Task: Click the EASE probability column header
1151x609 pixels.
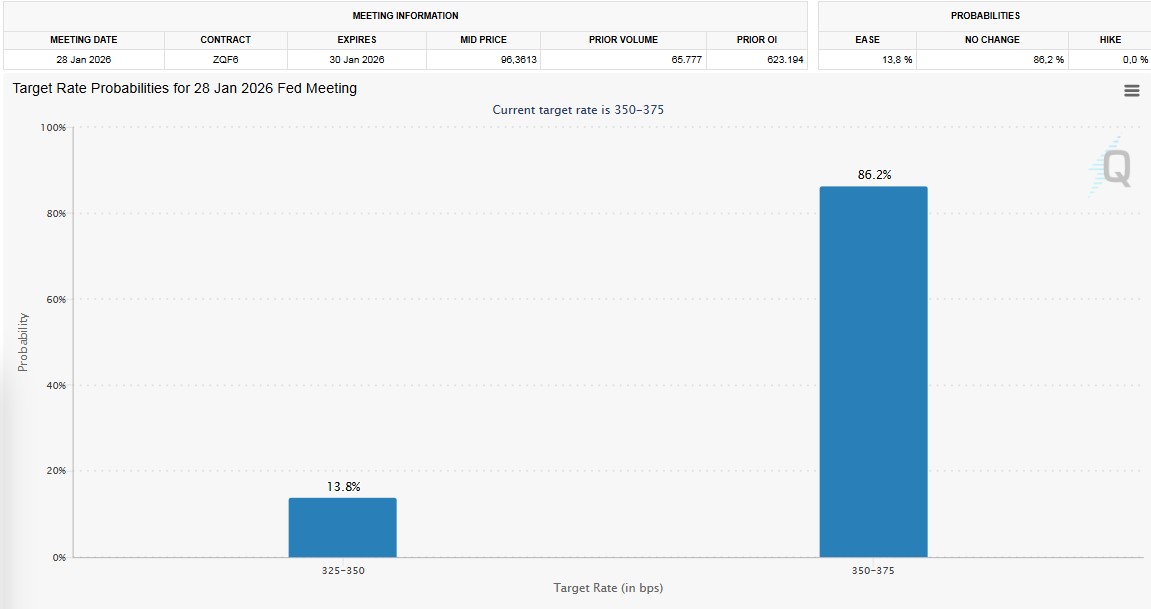Action: [x=867, y=40]
